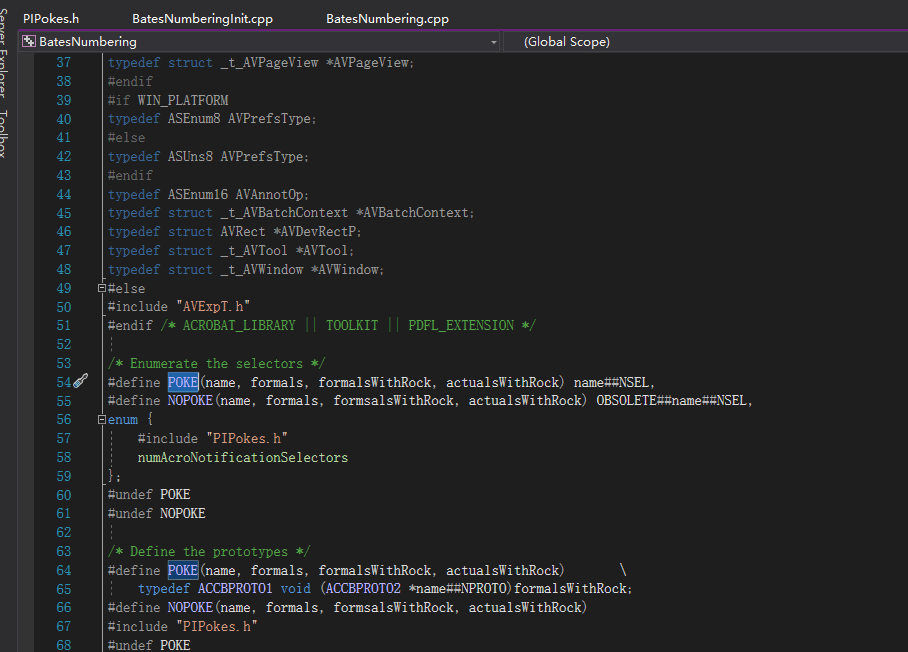
Task: Click line number 52 in the gutter
Action: point(64,345)
